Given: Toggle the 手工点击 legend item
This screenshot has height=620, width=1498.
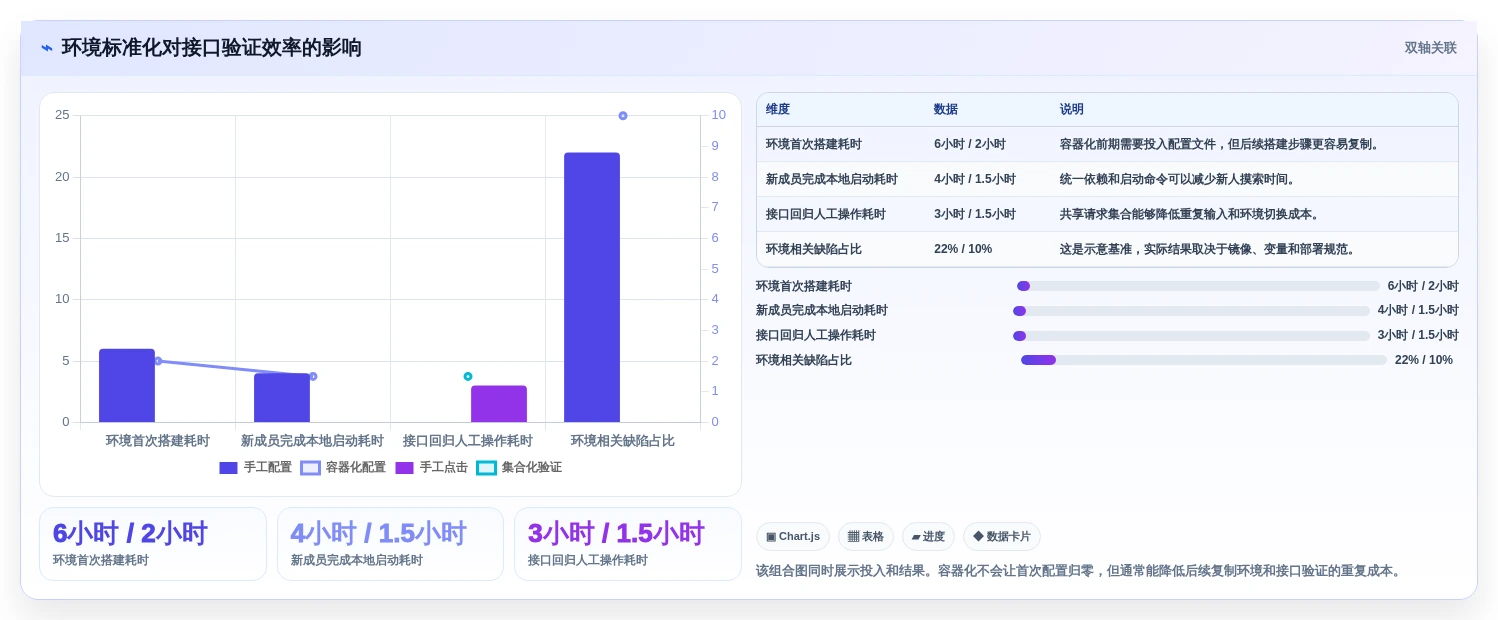Looking at the screenshot, I should pyautogui.click(x=431, y=467).
